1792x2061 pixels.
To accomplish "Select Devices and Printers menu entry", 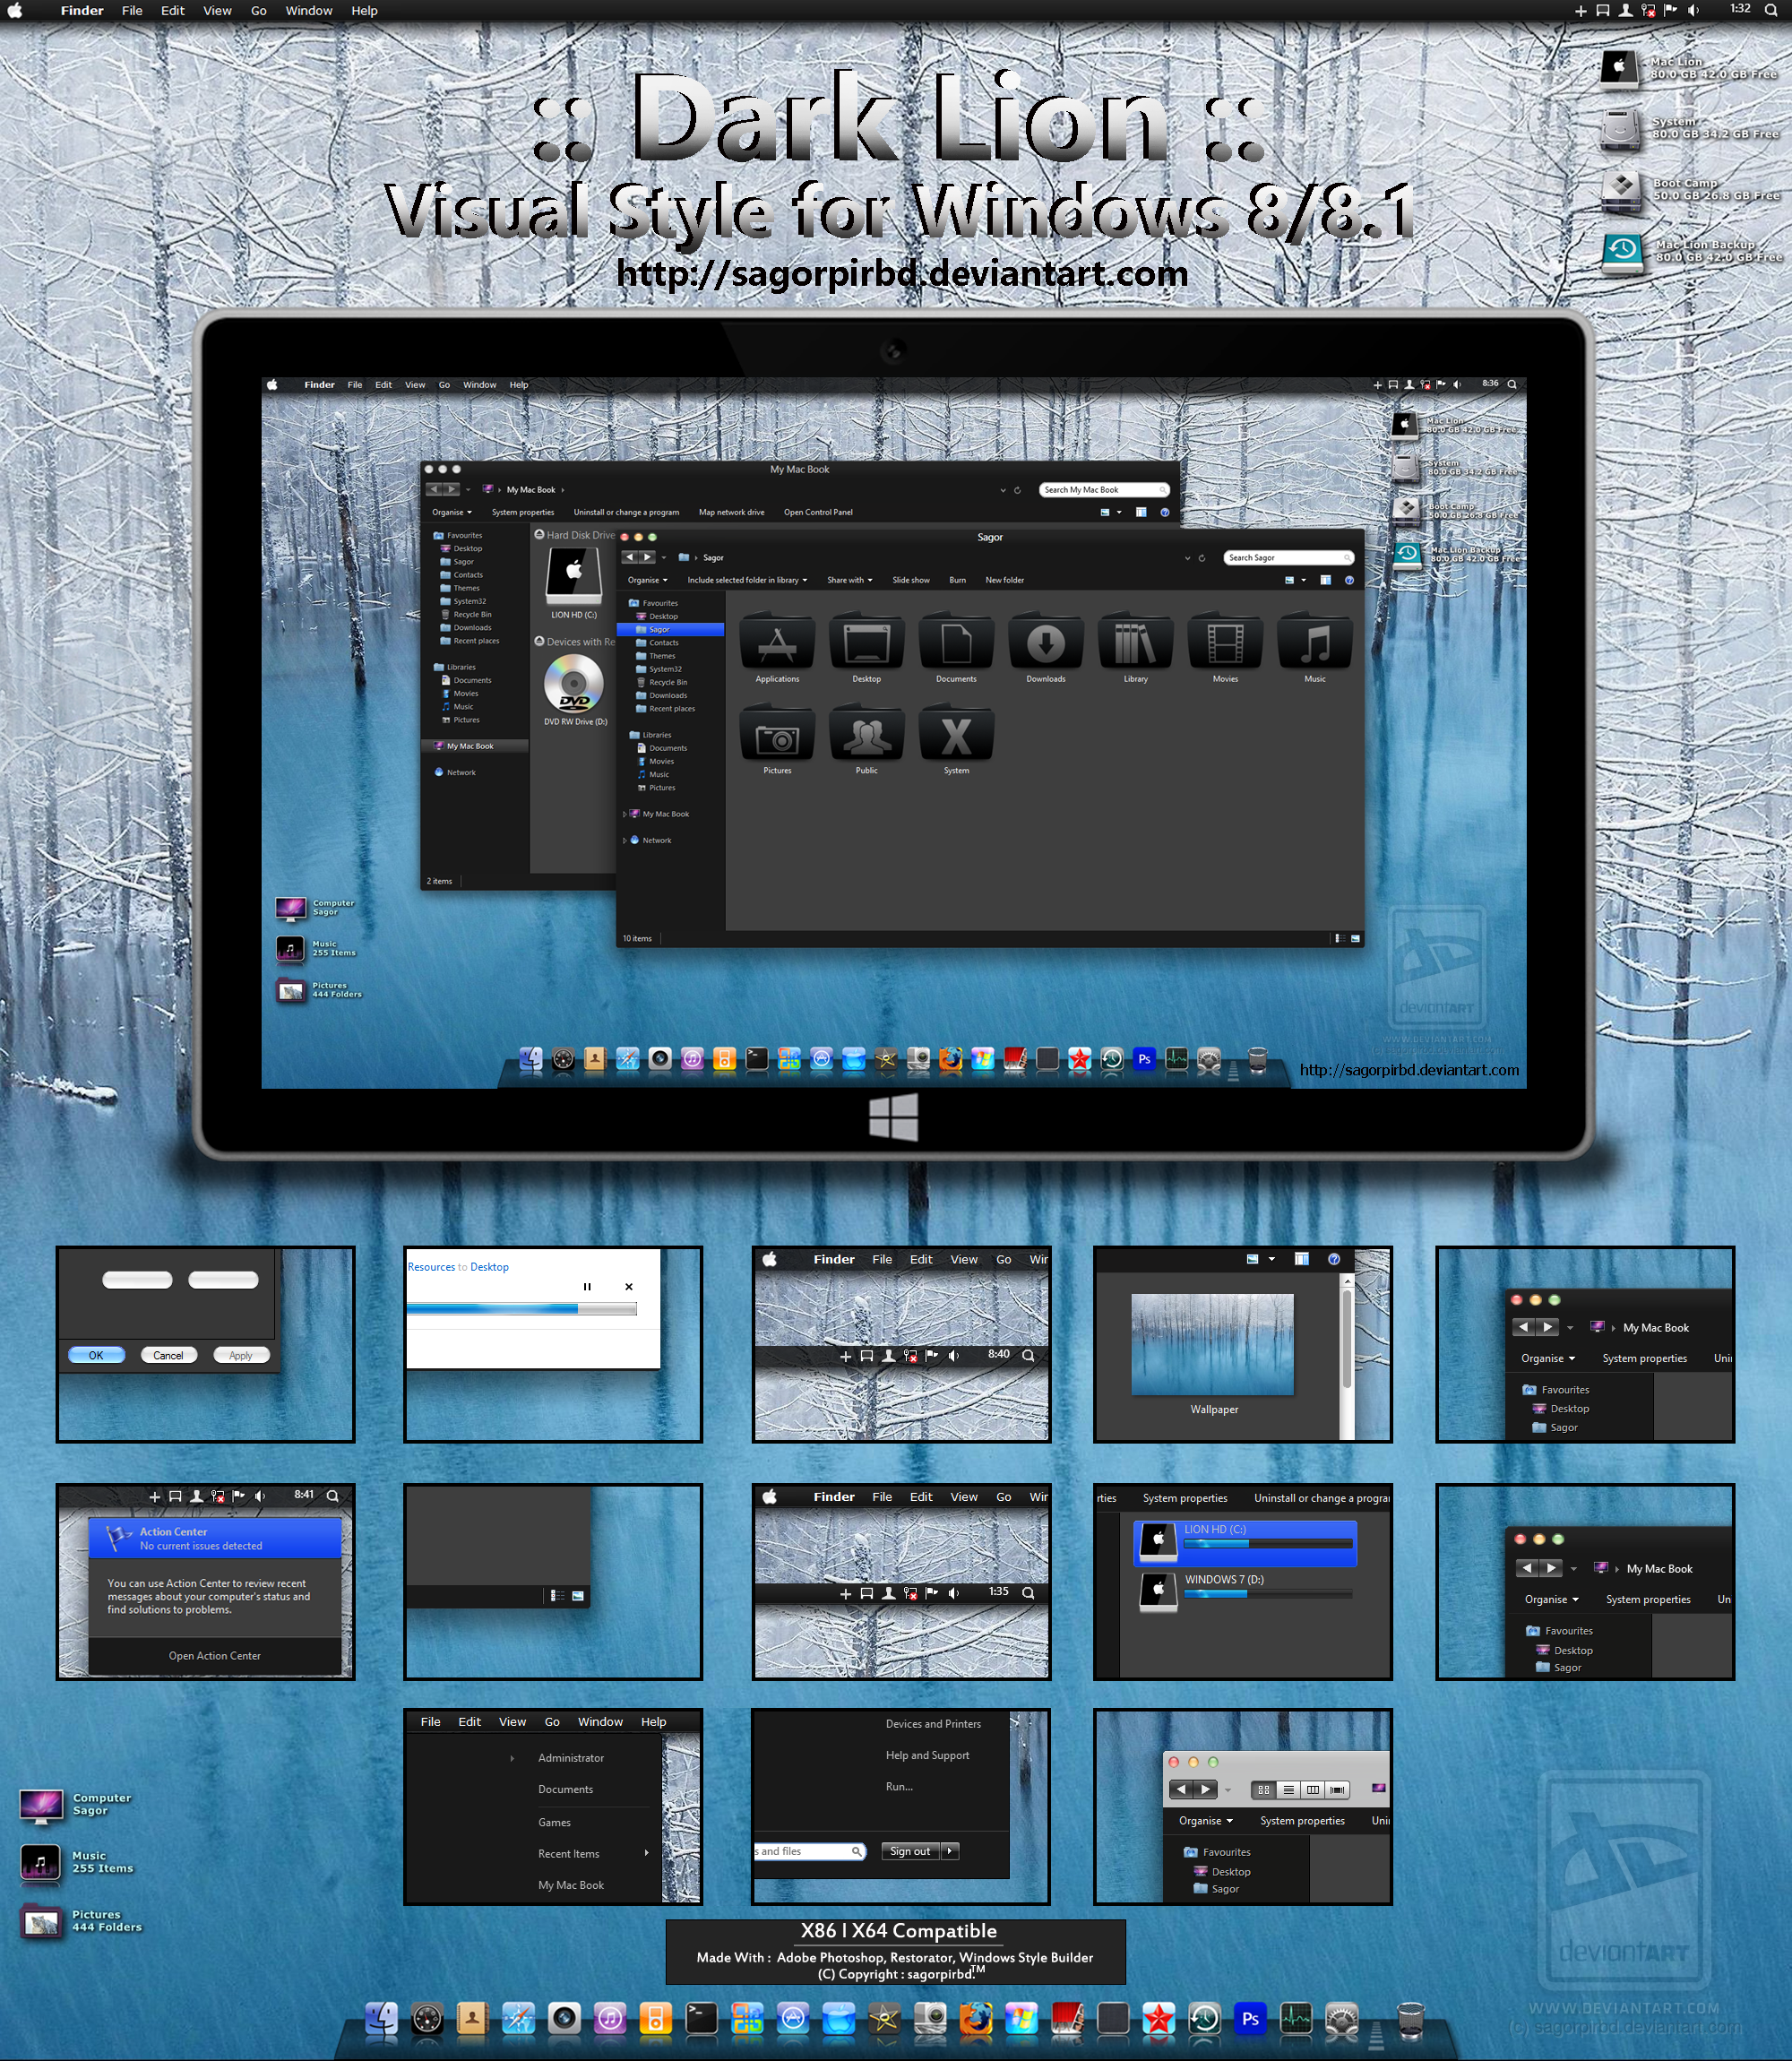I will (933, 1724).
